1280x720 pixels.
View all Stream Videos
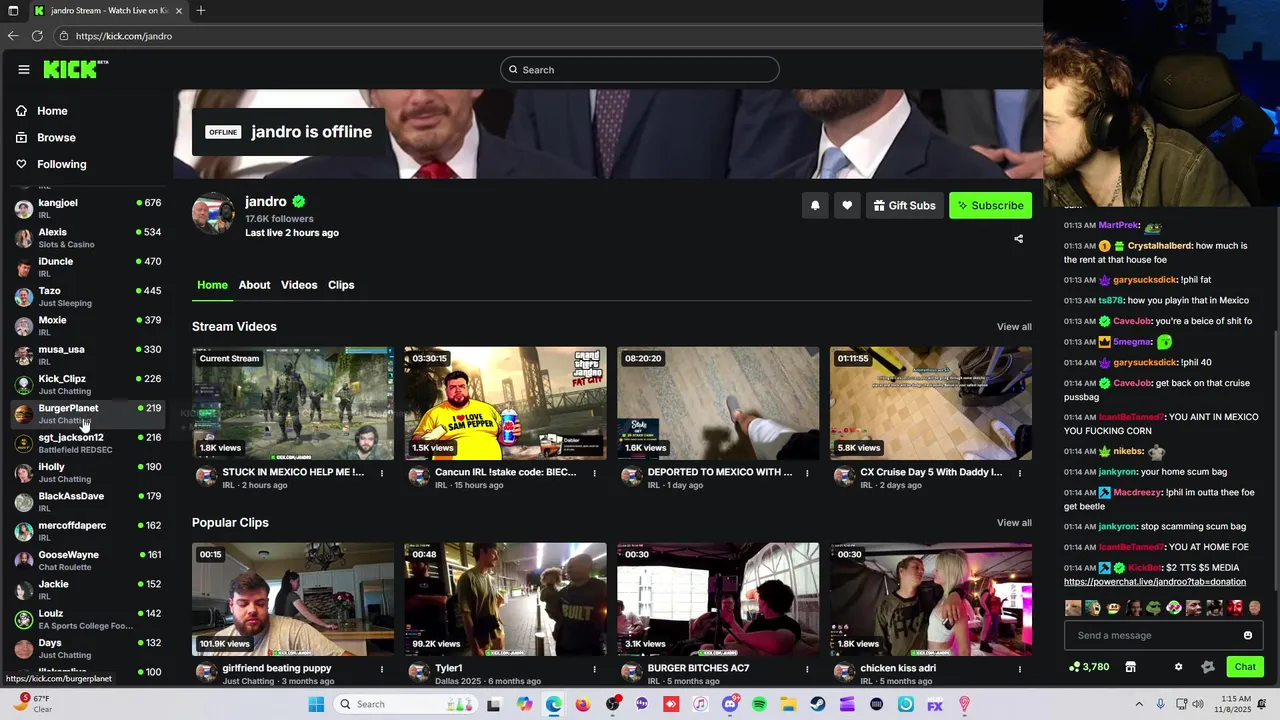pos(1014,327)
